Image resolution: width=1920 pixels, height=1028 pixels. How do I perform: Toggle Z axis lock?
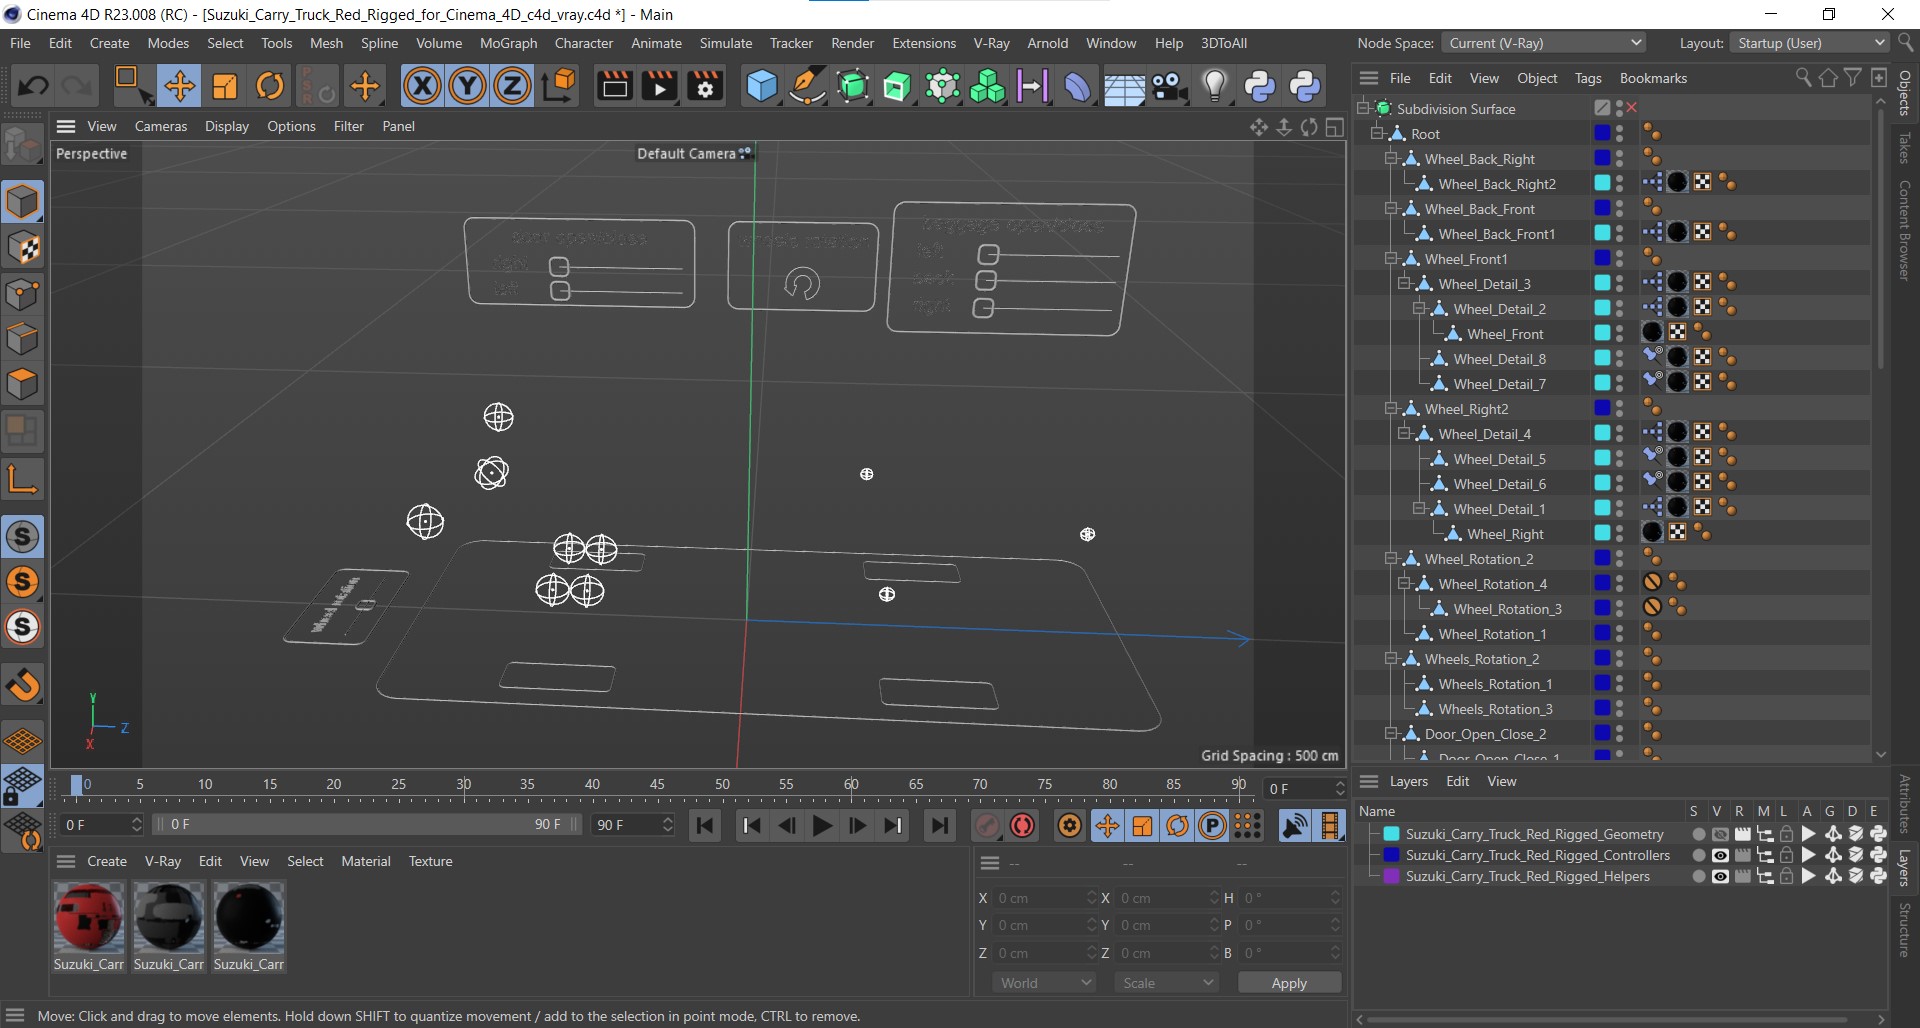(x=512, y=86)
